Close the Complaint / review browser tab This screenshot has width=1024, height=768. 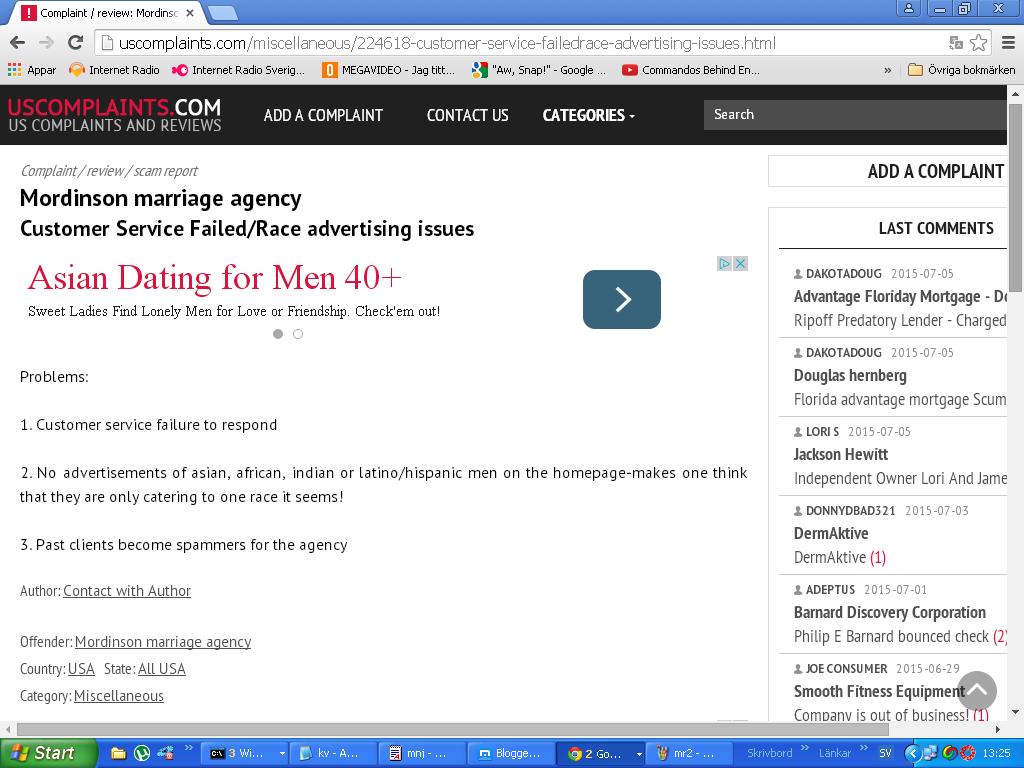click(190, 12)
